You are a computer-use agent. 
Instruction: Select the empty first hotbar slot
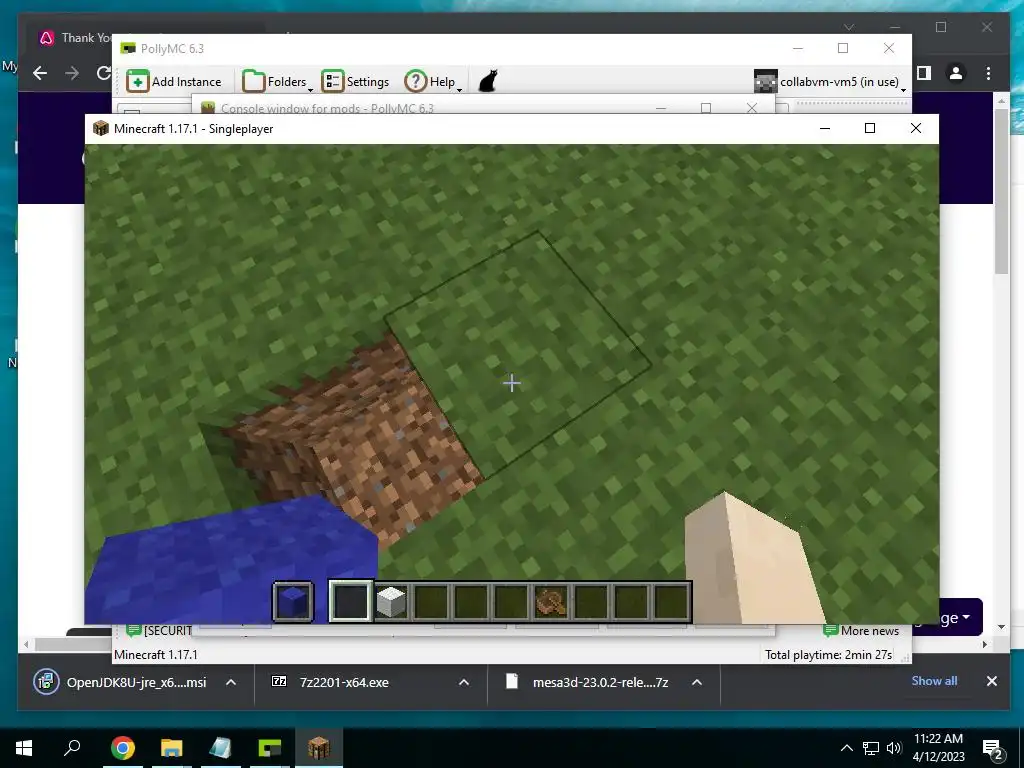pos(351,601)
